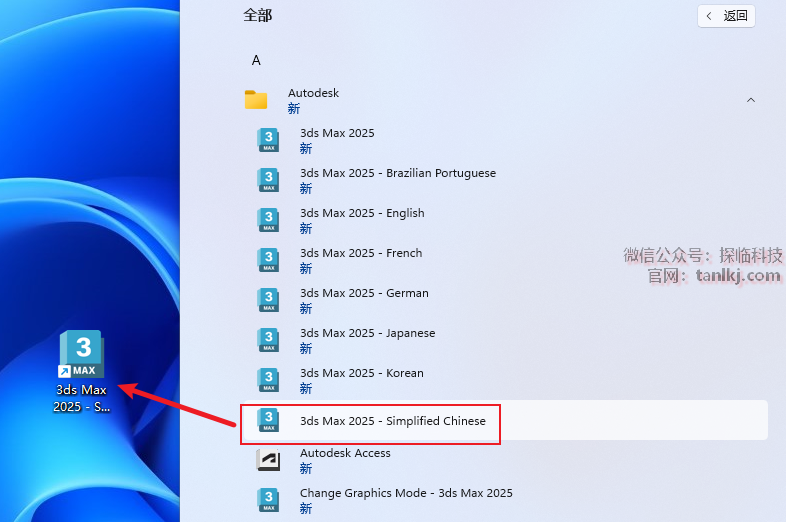Screen dimensions: 786x522
Task: Click the 3ds Max Korean app icon
Action: click(268, 381)
